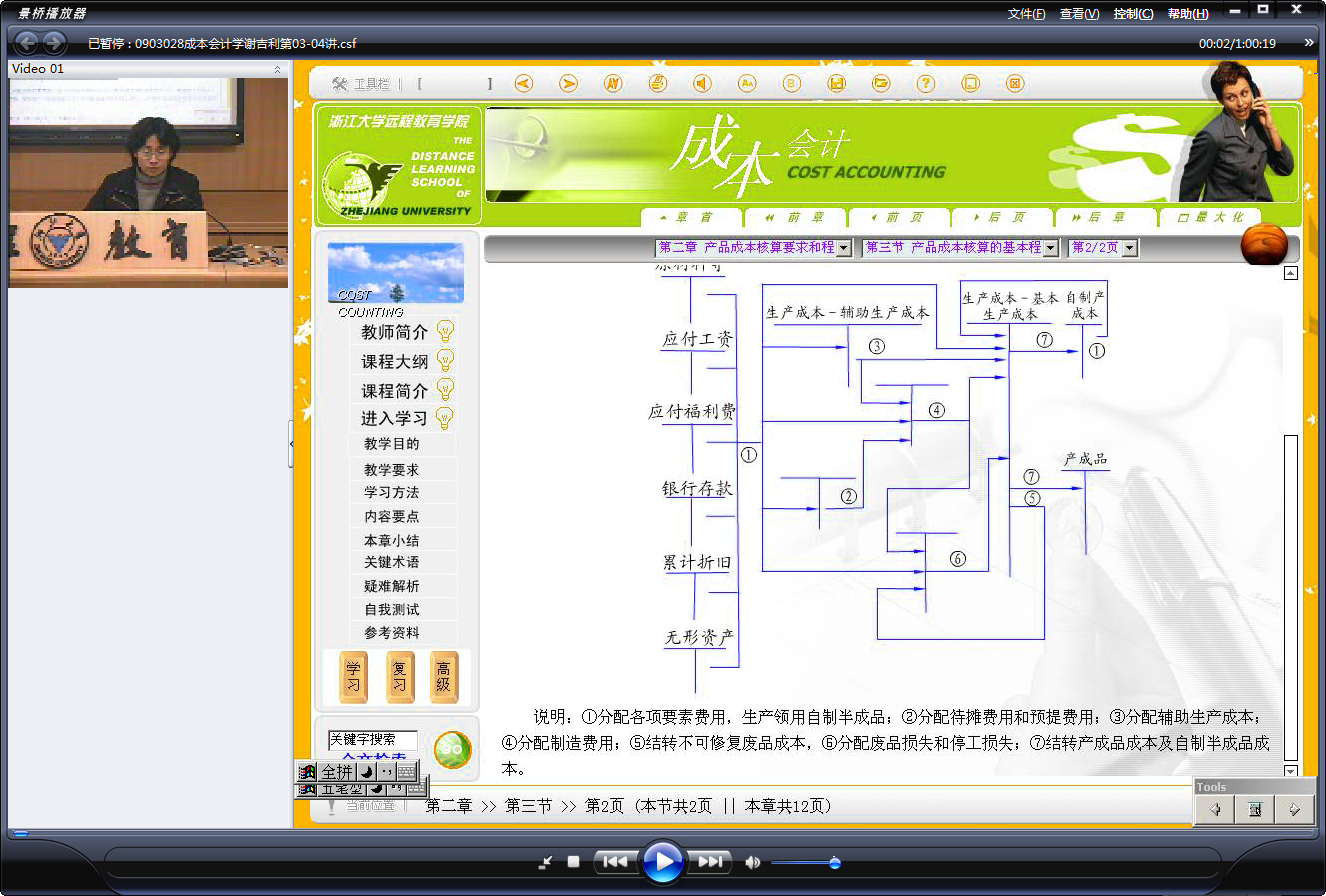Open the 帮助(H) menu
Image resolution: width=1326 pixels, height=896 pixels.
click(x=1188, y=14)
